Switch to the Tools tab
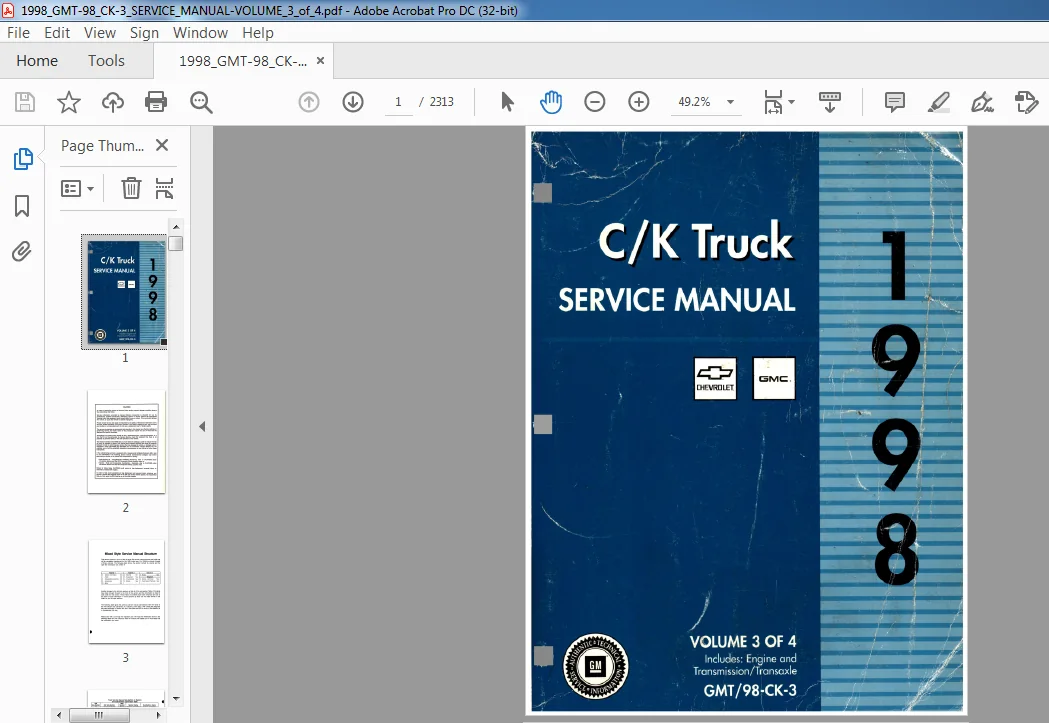The width and height of the screenshot is (1049, 723). [106, 61]
